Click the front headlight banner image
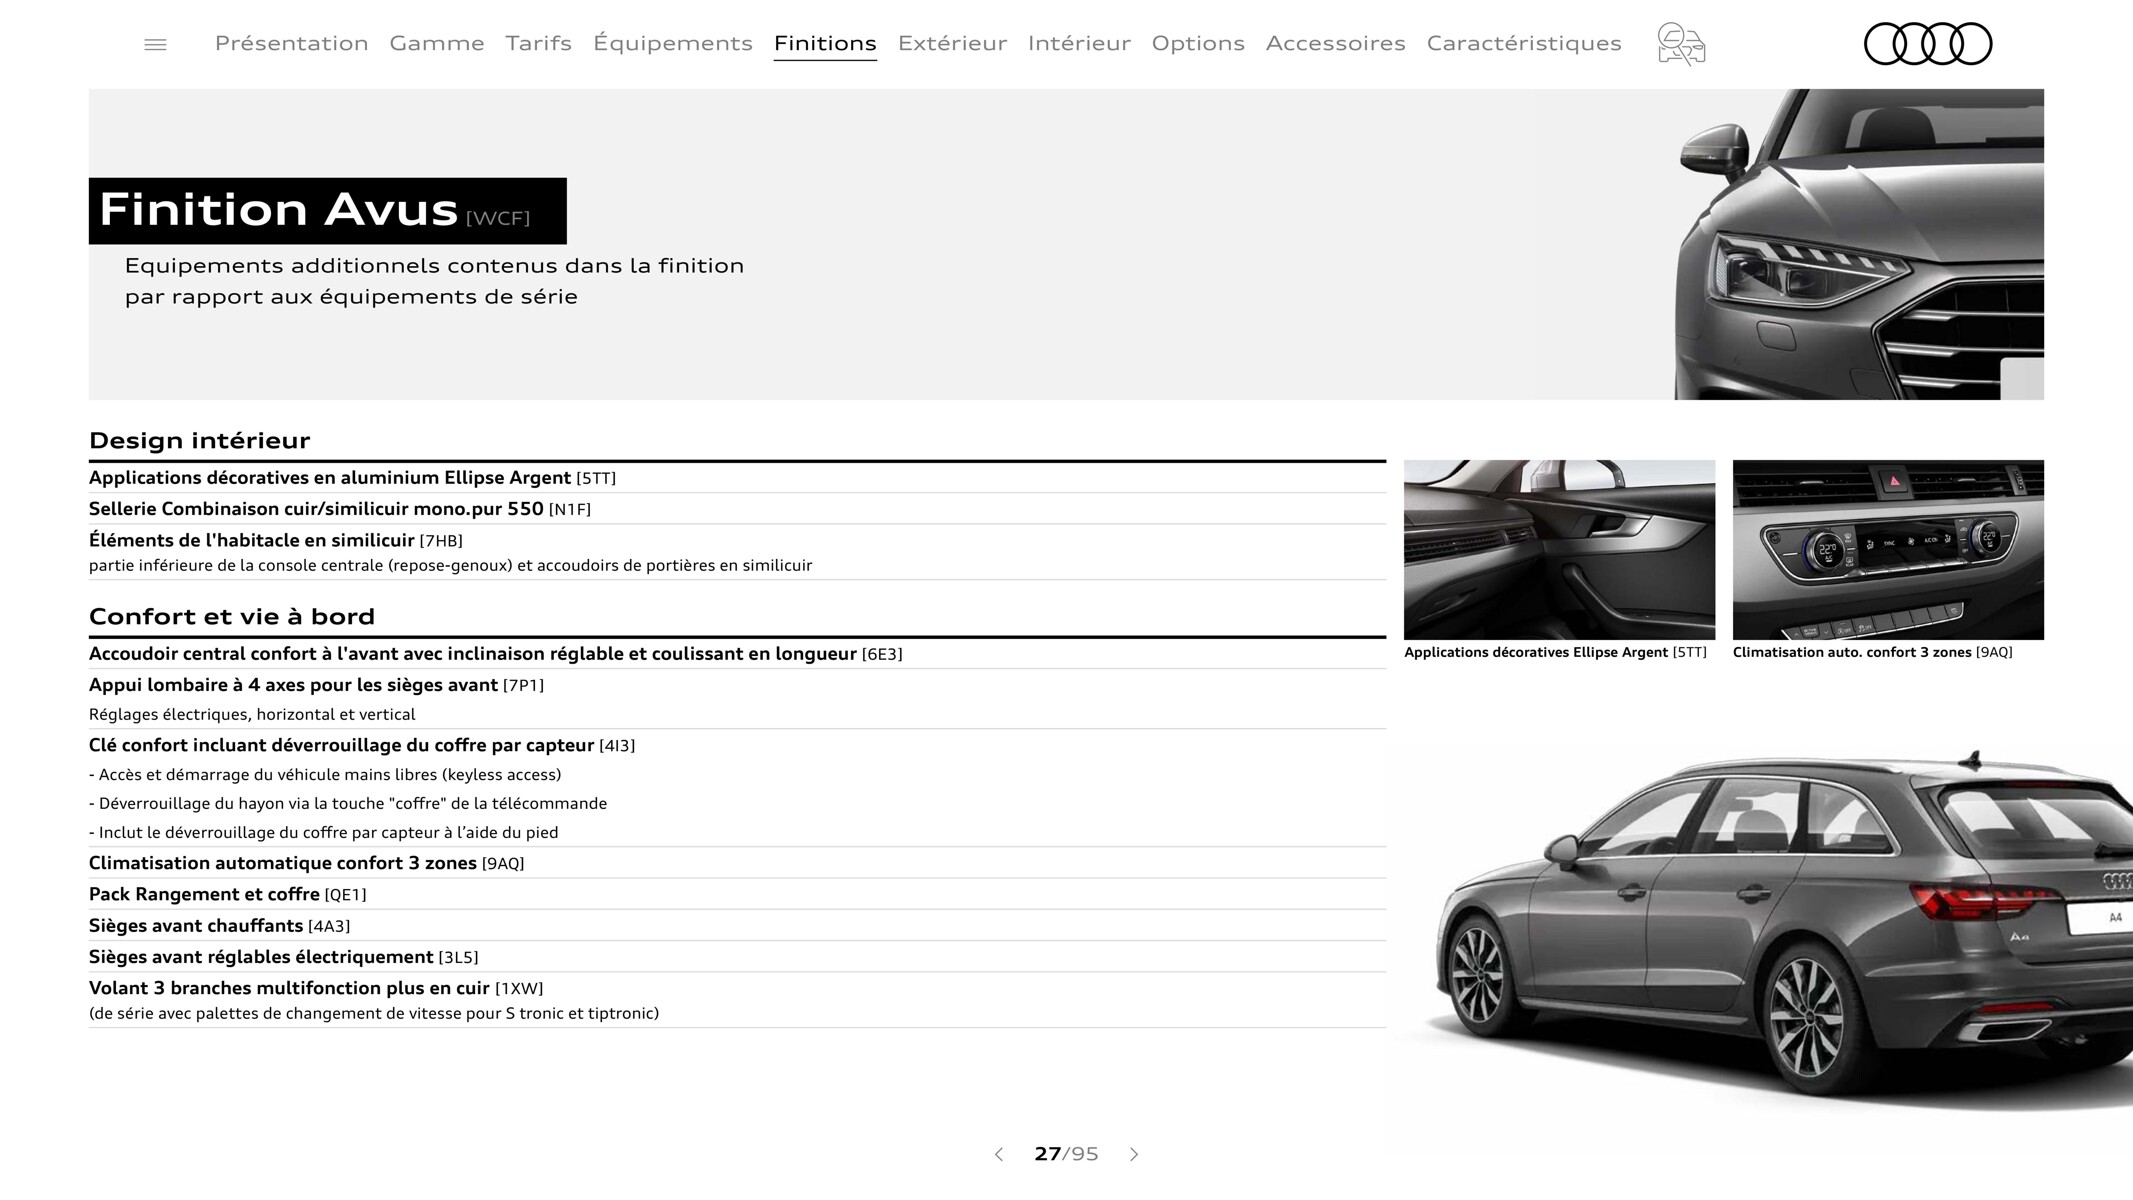This screenshot has height=1200, width=2133. coord(1859,244)
